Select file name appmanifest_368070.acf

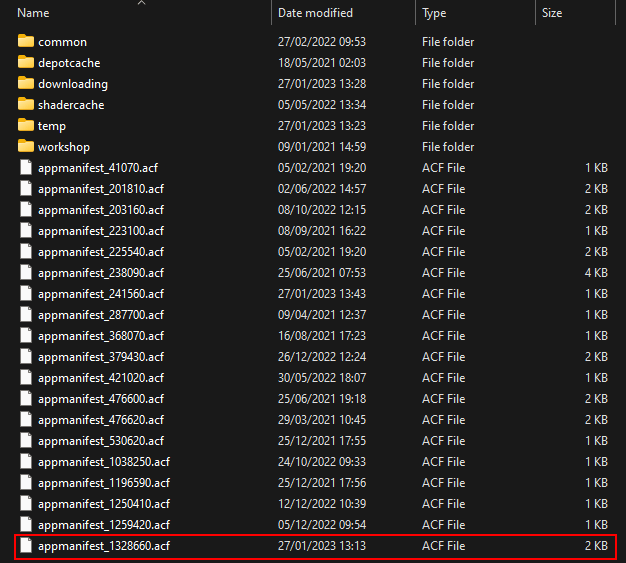click(x=101, y=336)
